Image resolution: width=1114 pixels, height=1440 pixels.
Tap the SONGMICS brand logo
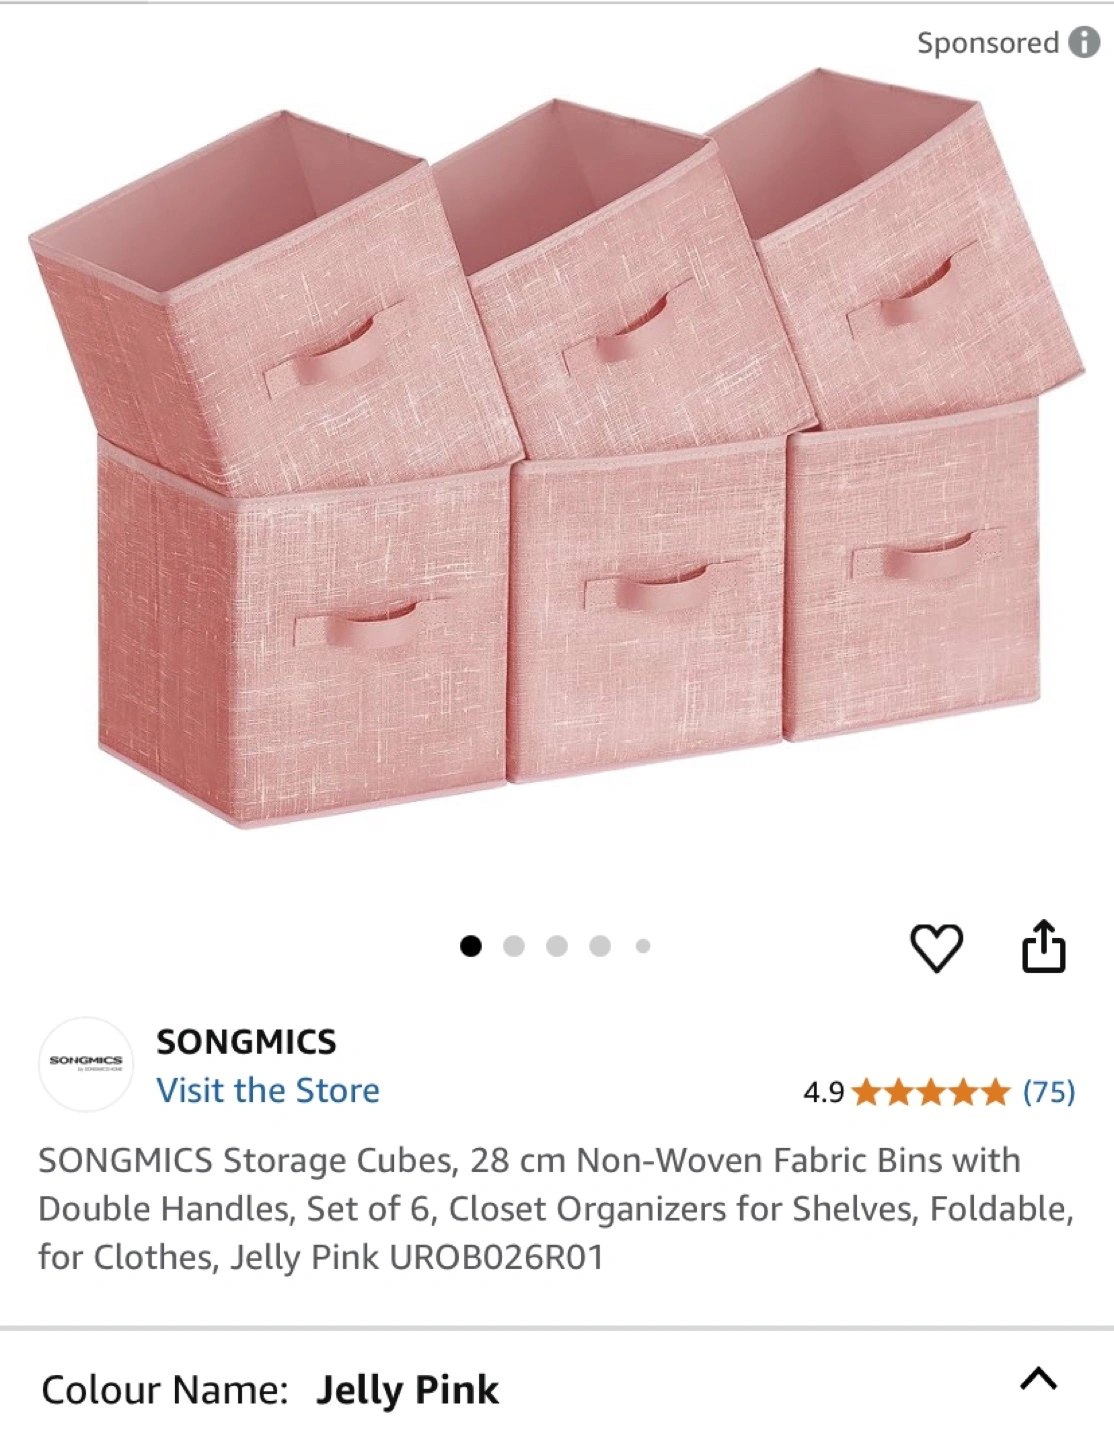(86, 1064)
